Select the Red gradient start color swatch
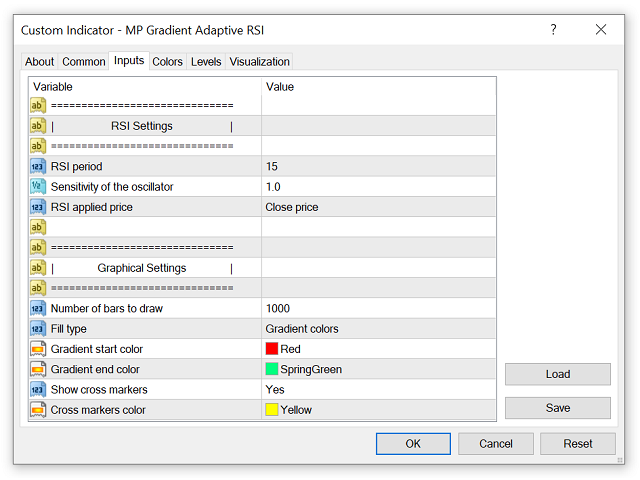640x480 pixels. pyautogui.click(x=271, y=349)
